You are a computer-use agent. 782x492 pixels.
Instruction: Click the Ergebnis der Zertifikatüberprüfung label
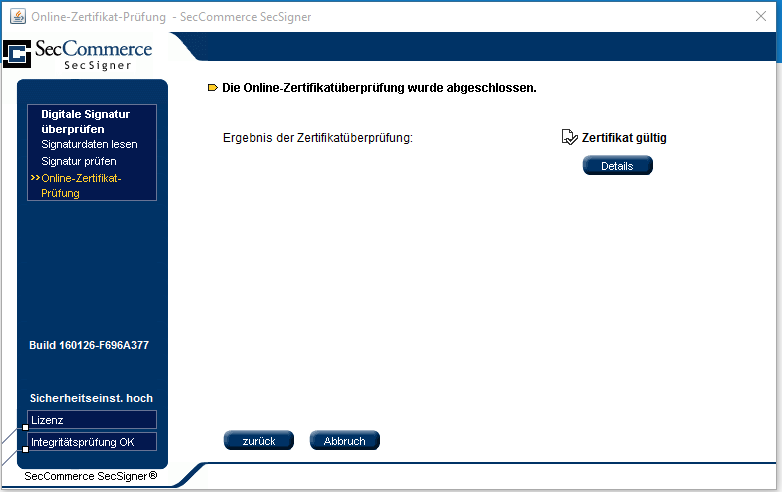(318, 138)
